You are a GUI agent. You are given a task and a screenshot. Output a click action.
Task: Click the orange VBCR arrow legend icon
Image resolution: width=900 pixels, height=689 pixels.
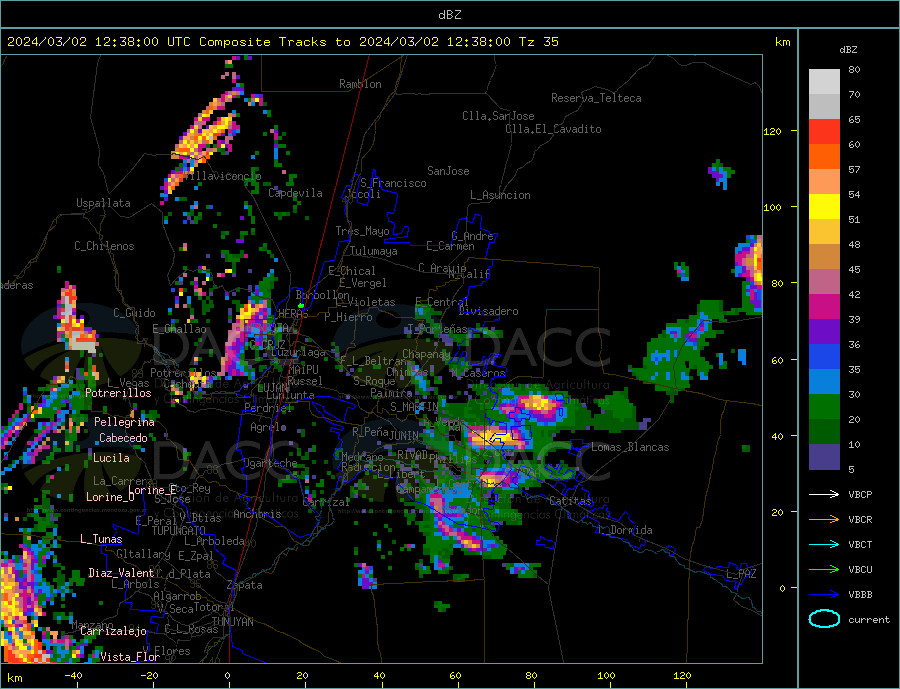pos(824,520)
